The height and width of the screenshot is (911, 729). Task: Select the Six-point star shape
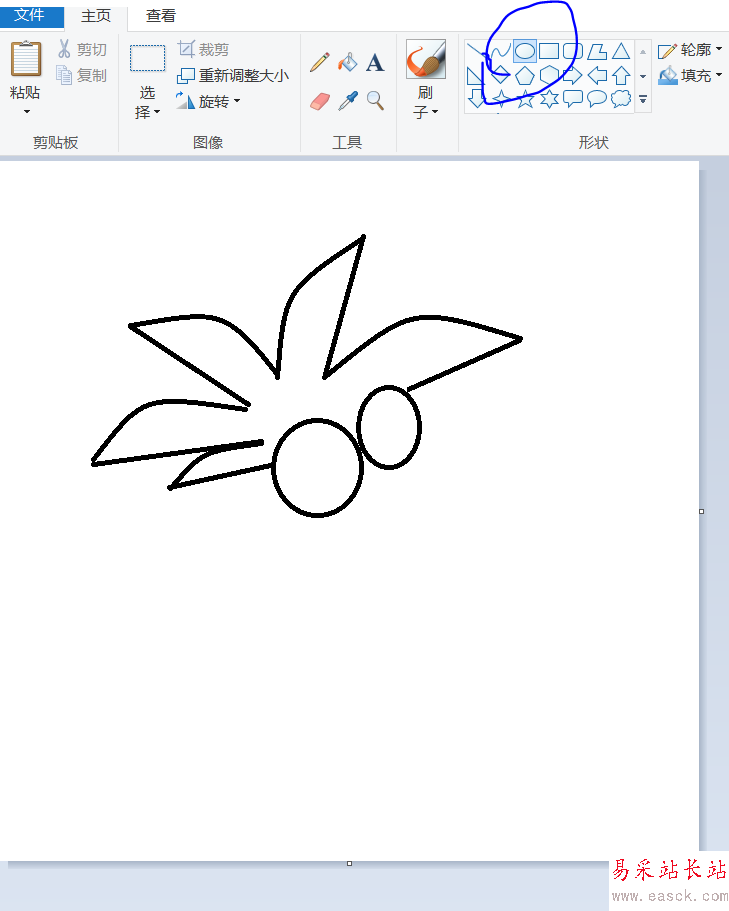(549, 99)
